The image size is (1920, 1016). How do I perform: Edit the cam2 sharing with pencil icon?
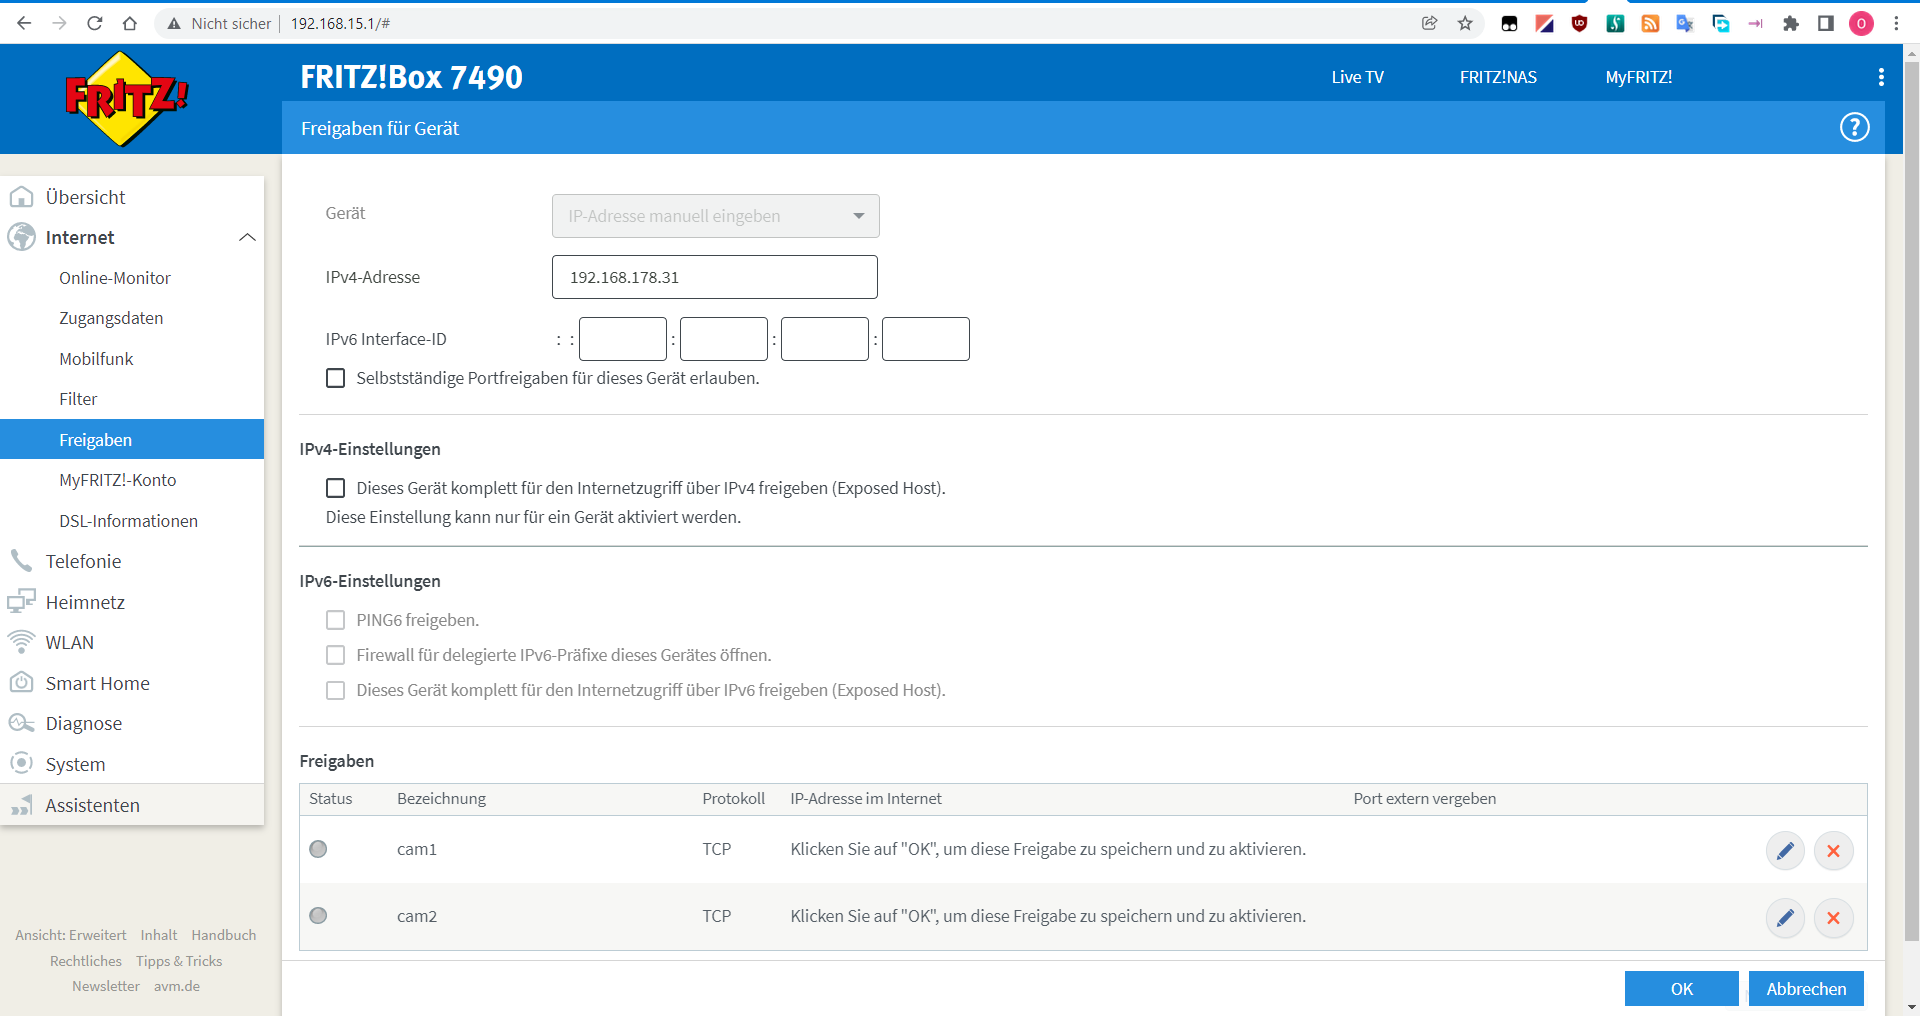(1784, 918)
